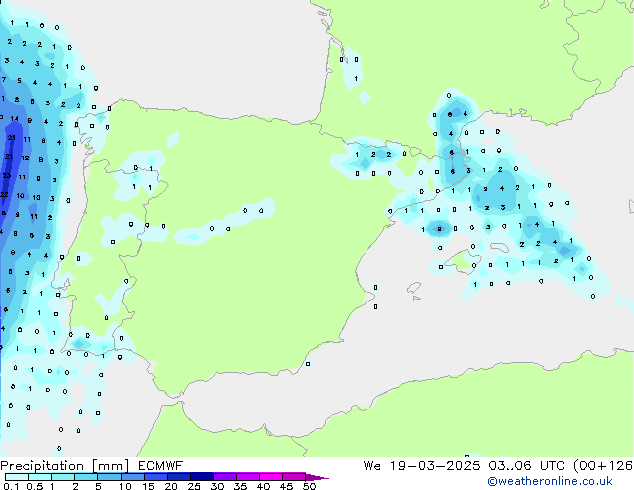Click the legend label '50'
This screenshot has height=490, width=634.
[x=309, y=486]
